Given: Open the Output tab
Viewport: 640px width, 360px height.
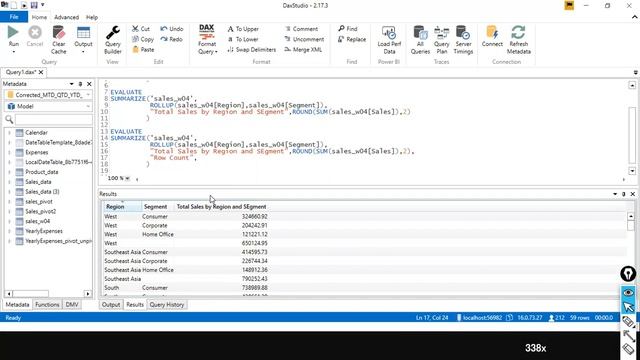Looking at the screenshot, I should [111, 304].
